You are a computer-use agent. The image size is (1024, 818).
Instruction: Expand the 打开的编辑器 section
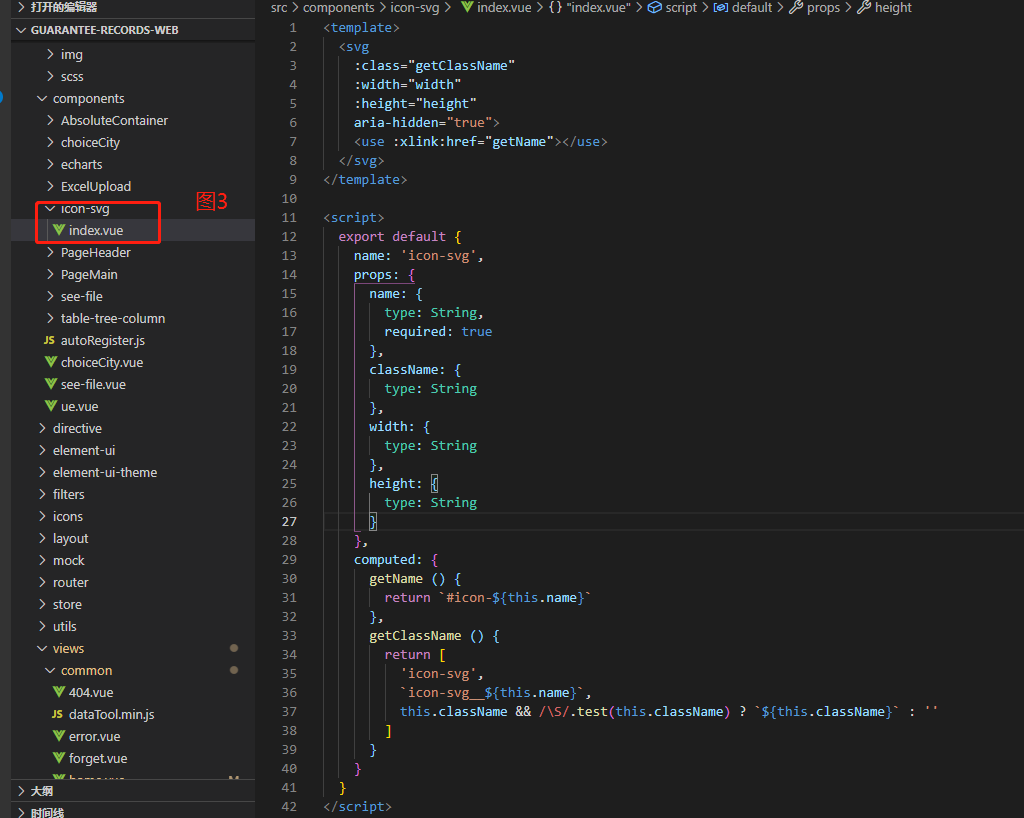coord(22,7)
